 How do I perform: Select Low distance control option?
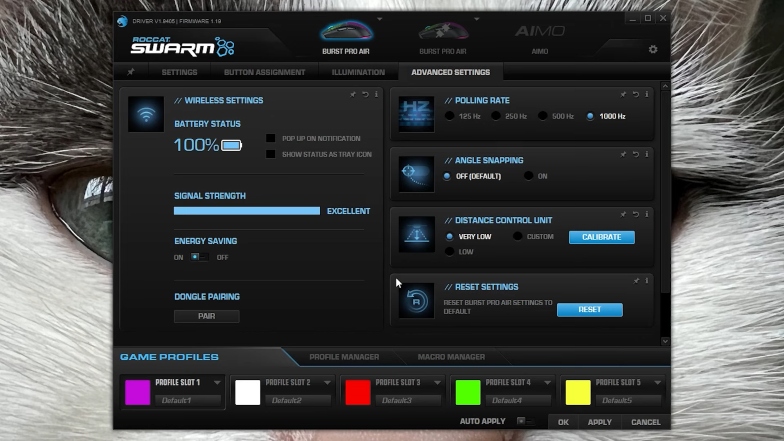coord(450,252)
